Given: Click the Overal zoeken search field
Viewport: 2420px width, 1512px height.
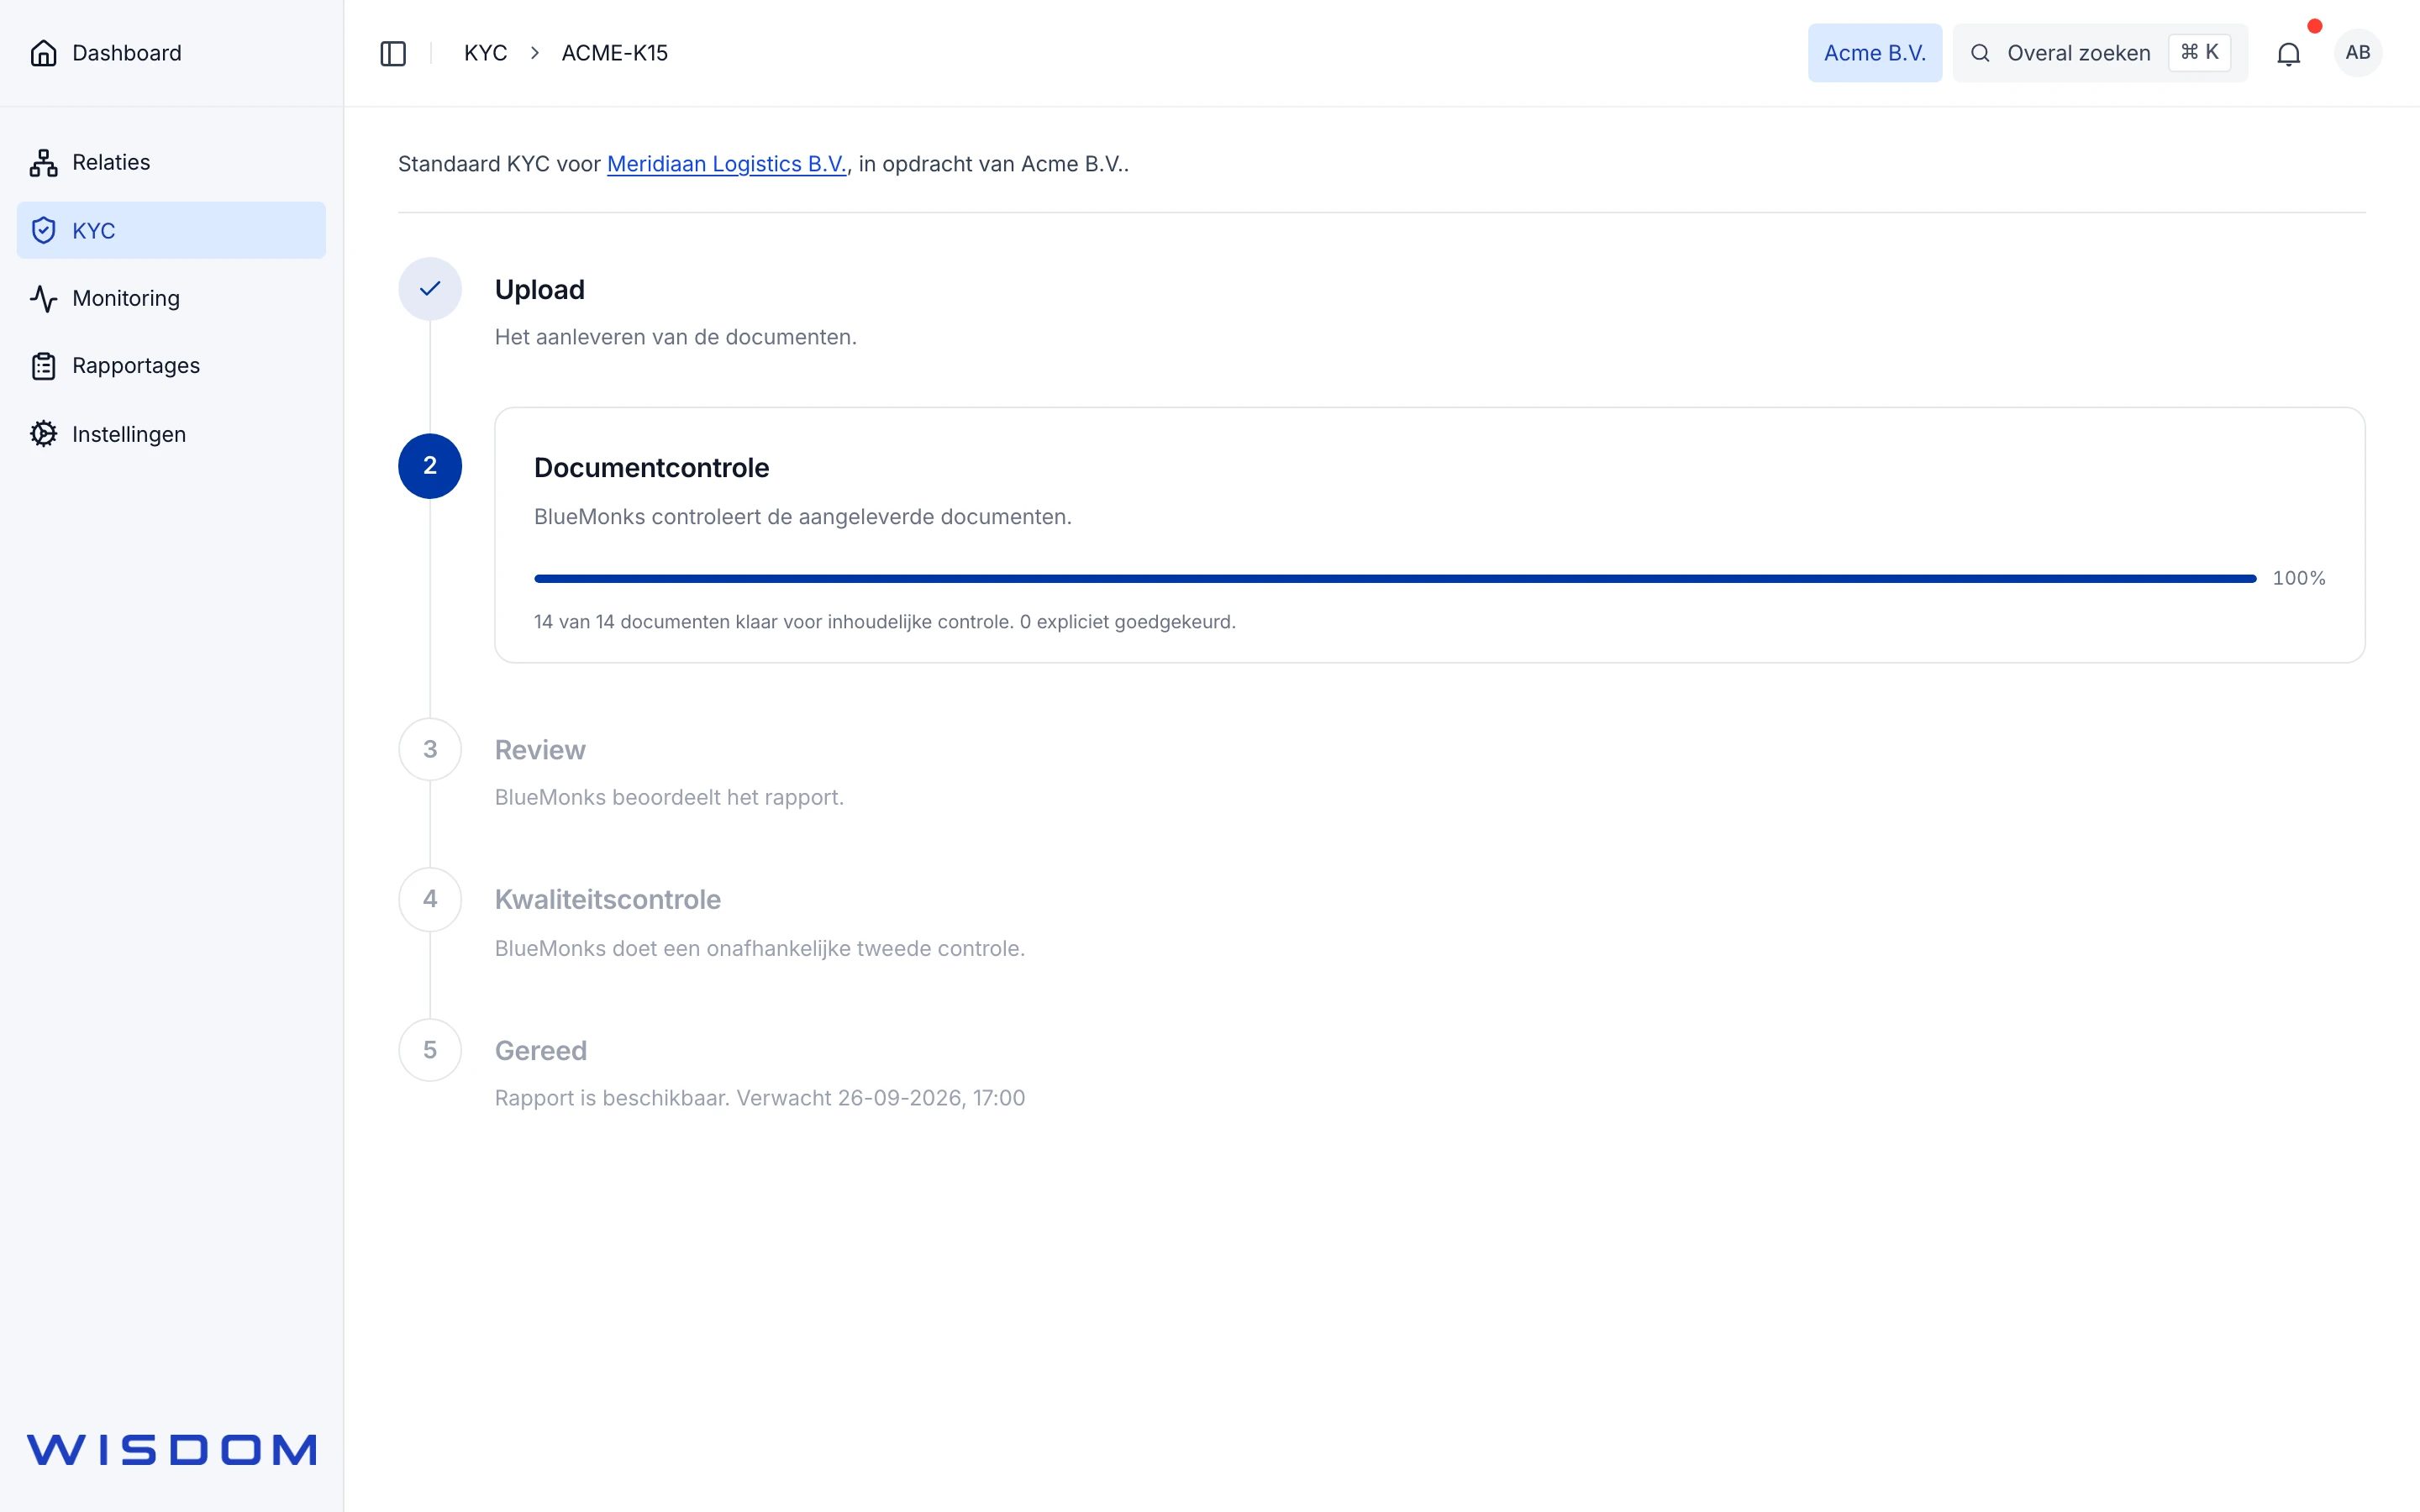Looking at the screenshot, I should tap(2100, 53).
